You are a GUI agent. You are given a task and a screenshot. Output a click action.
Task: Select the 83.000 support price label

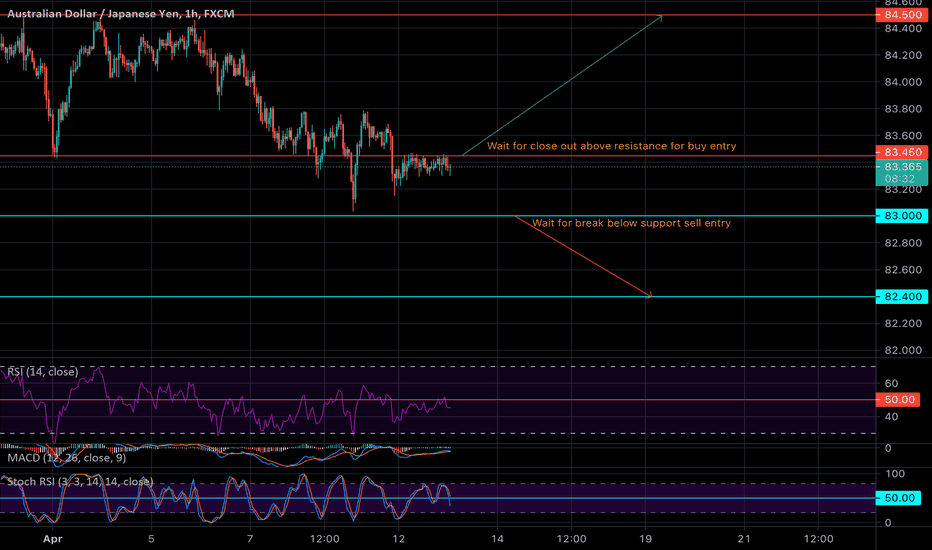(902, 216)
